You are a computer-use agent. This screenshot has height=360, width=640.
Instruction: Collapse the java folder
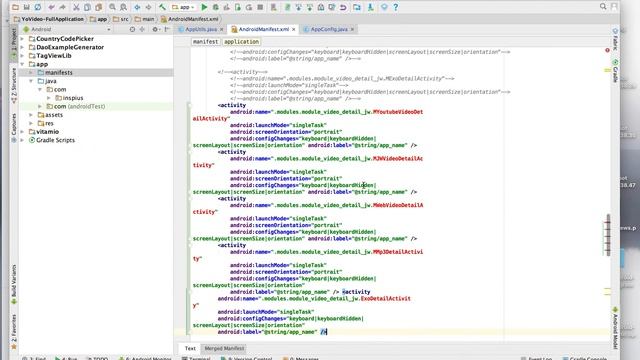[31, 81]
